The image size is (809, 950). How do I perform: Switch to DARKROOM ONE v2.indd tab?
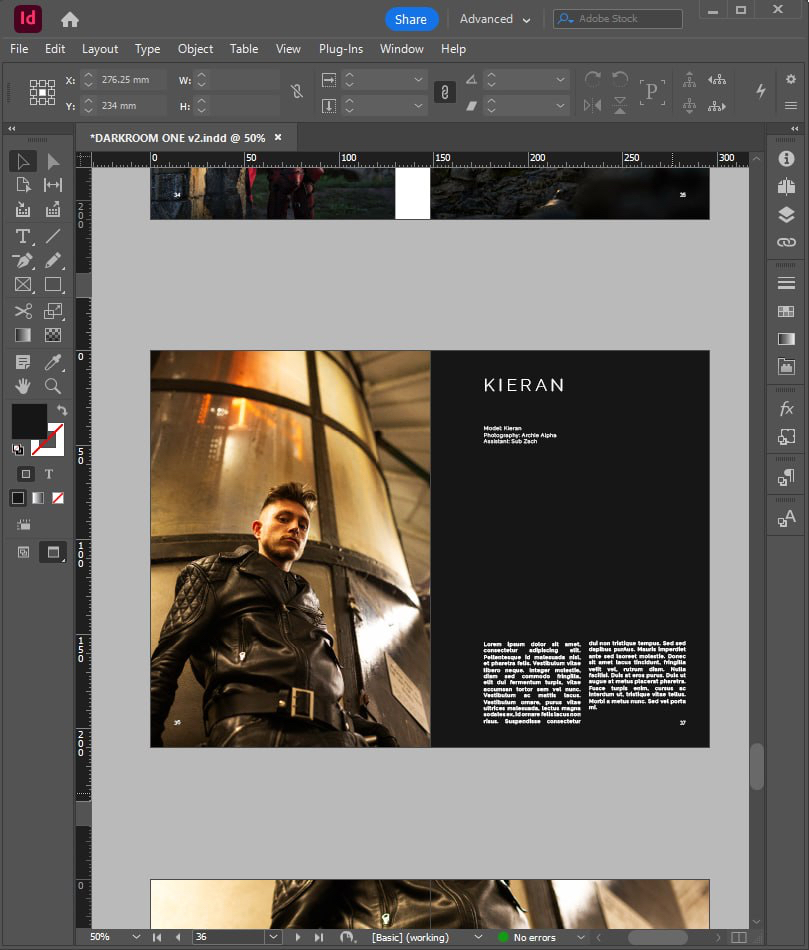pyautogui.click(x=177, y=138)
